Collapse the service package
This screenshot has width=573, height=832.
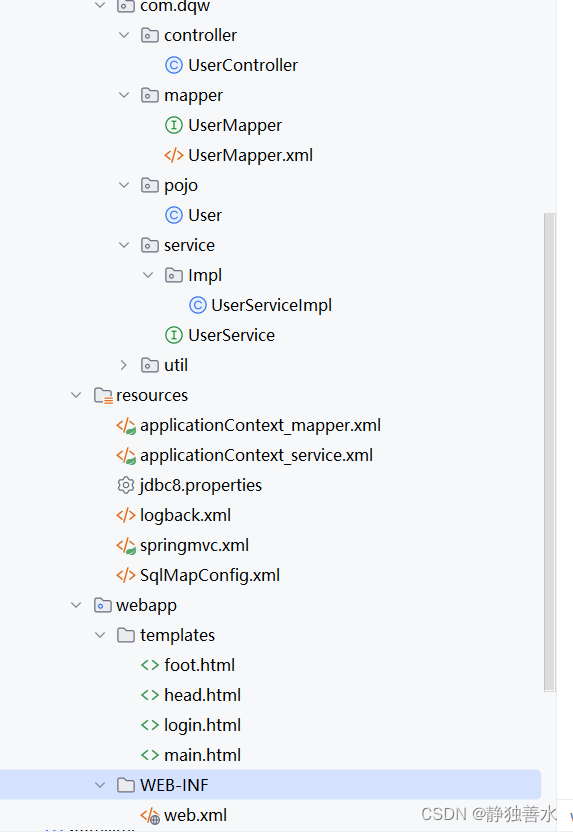[124, 245]
